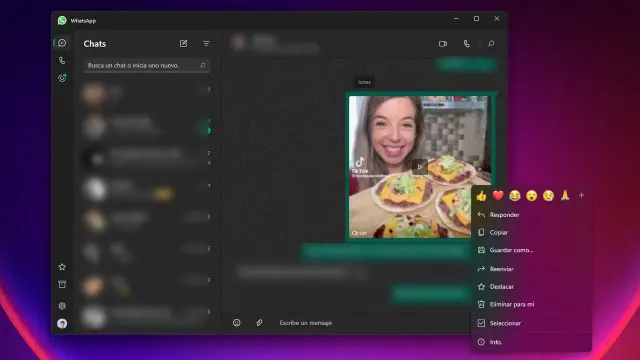
Task: Choose Reenviar in context menu
Action: click(532, 269)
